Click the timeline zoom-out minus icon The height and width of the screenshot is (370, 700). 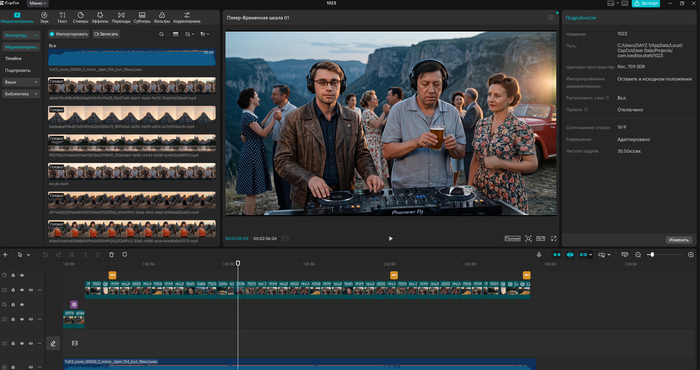click(x=638, y=254)
